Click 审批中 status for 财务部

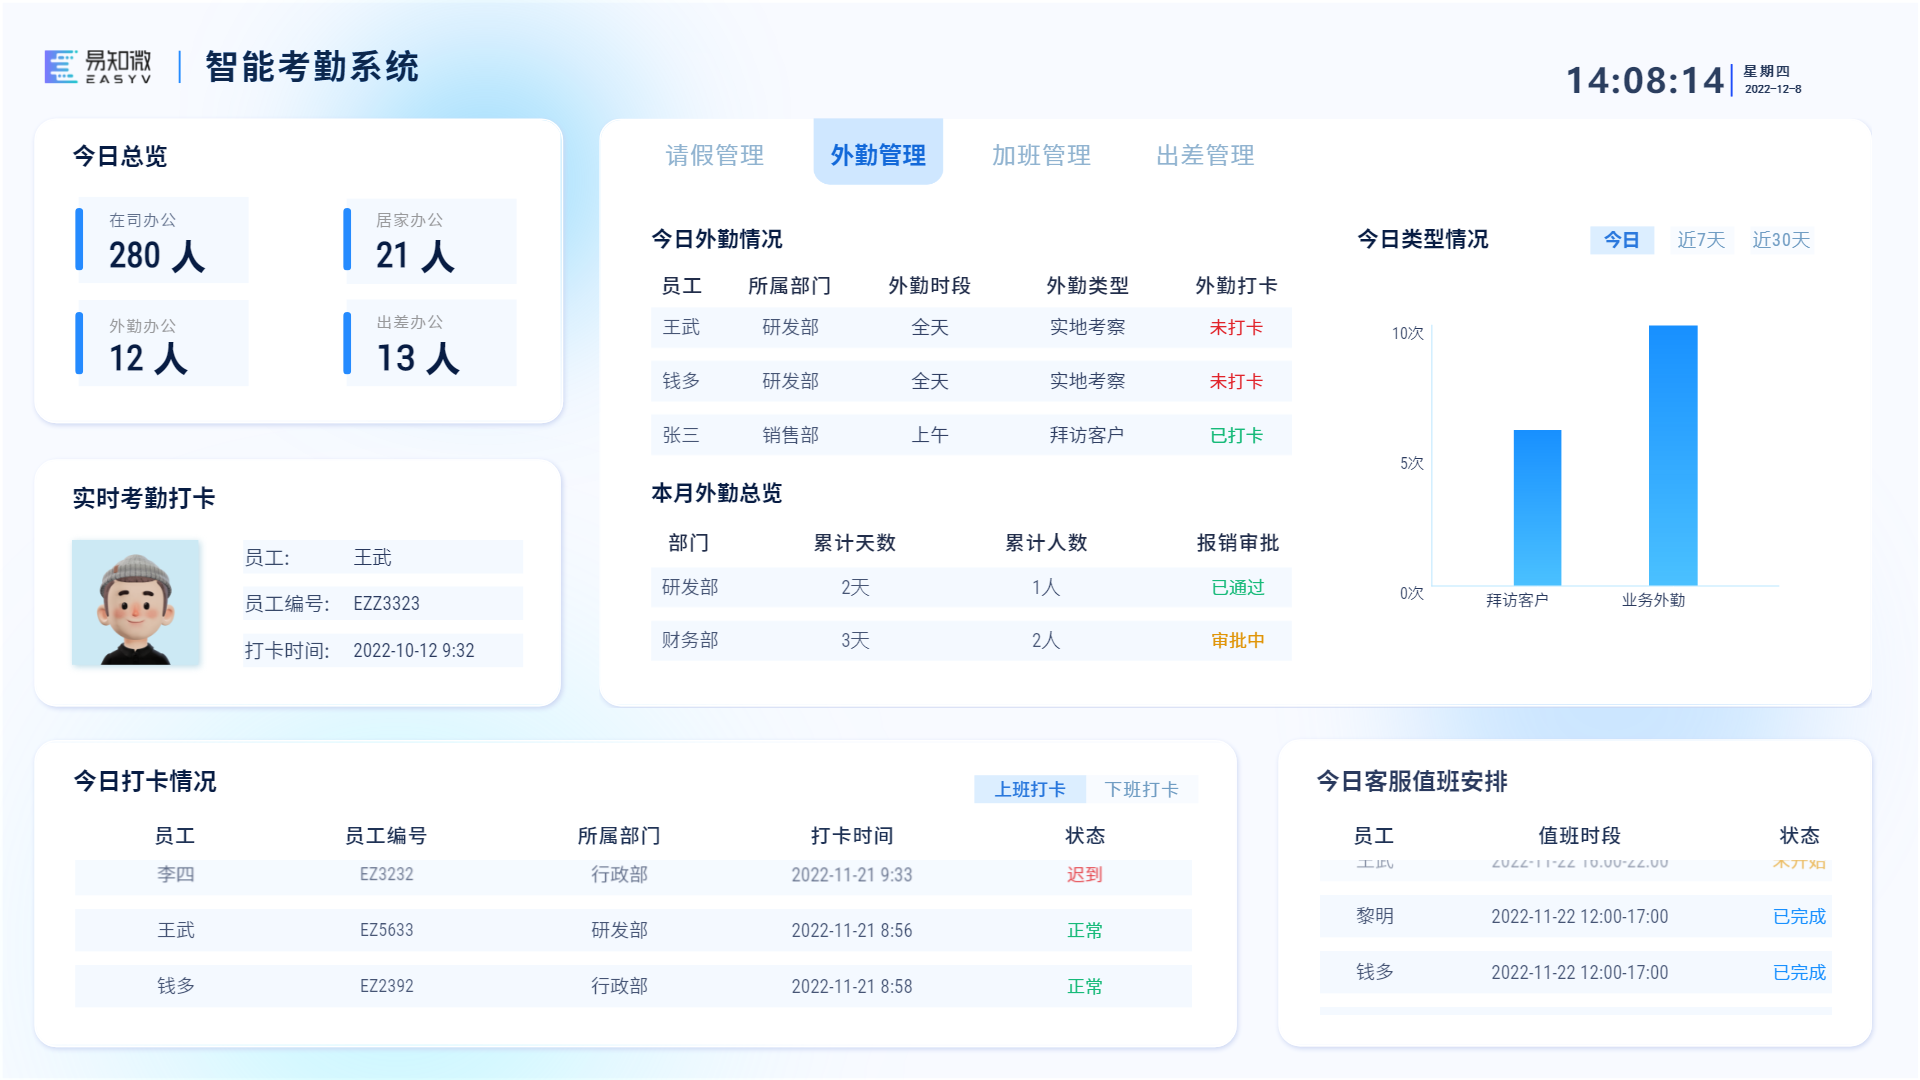click(1237, 640)
